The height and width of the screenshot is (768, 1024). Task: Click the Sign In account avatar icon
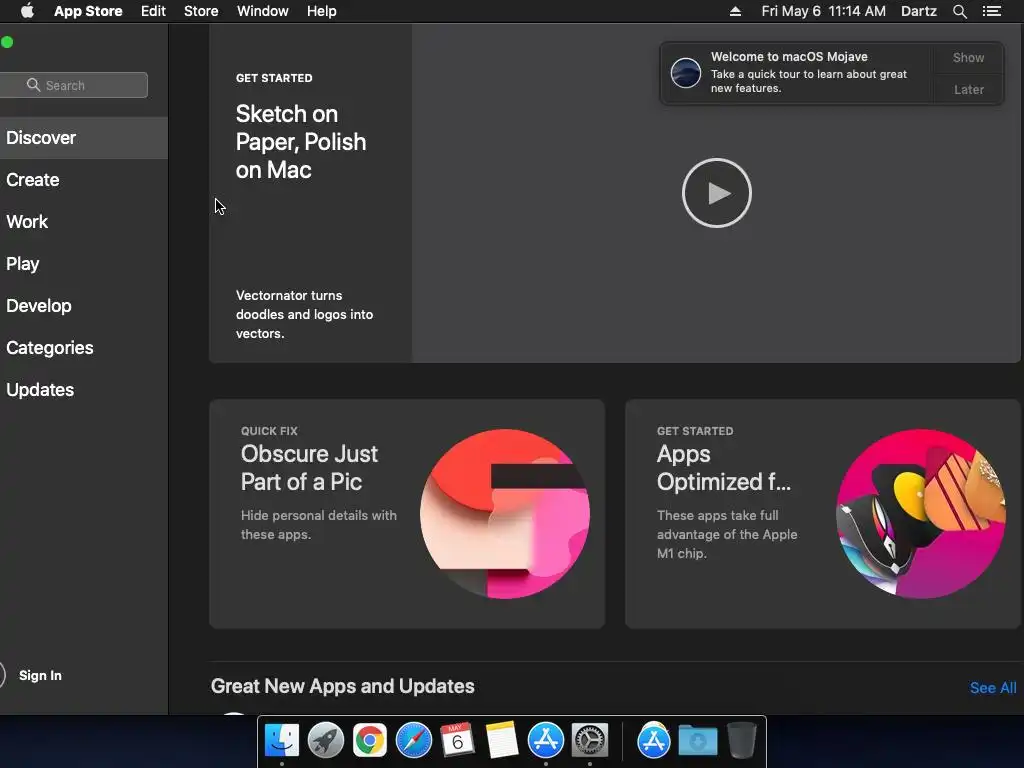coord(2,675)
